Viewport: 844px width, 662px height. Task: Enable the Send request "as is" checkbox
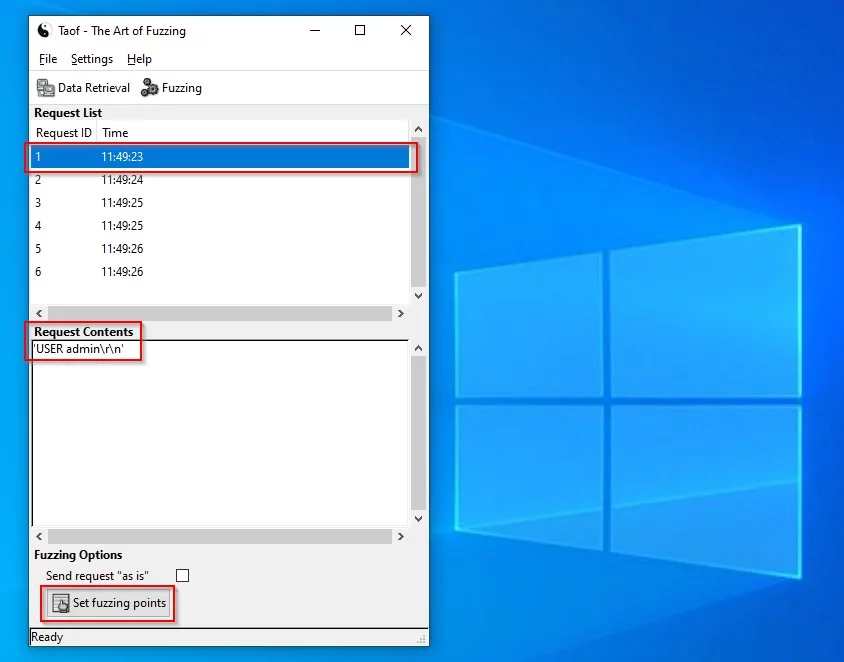pos(182,575)
